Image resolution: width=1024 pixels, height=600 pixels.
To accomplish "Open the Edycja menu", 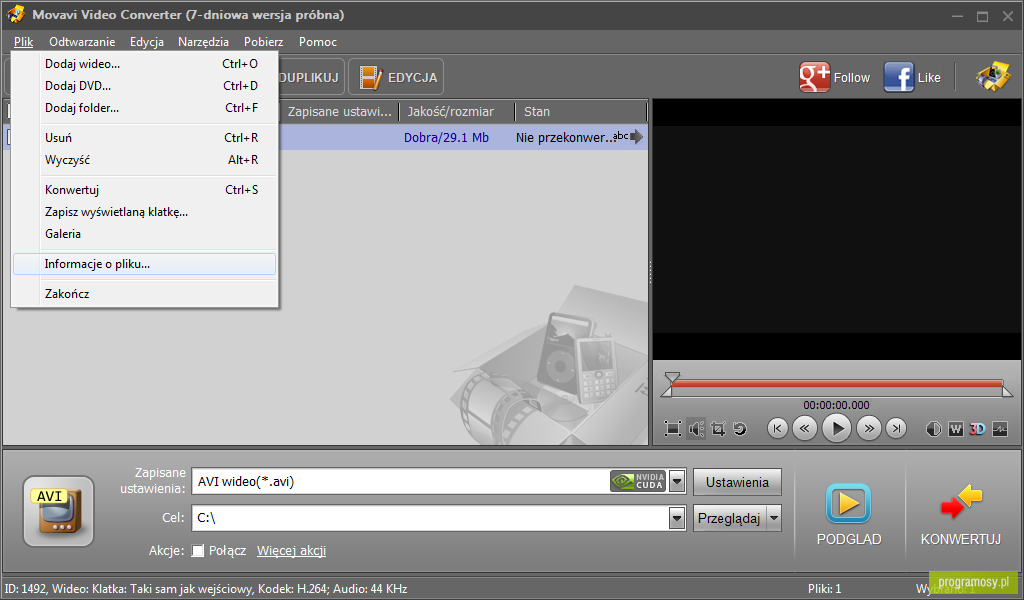I will 147,42.
